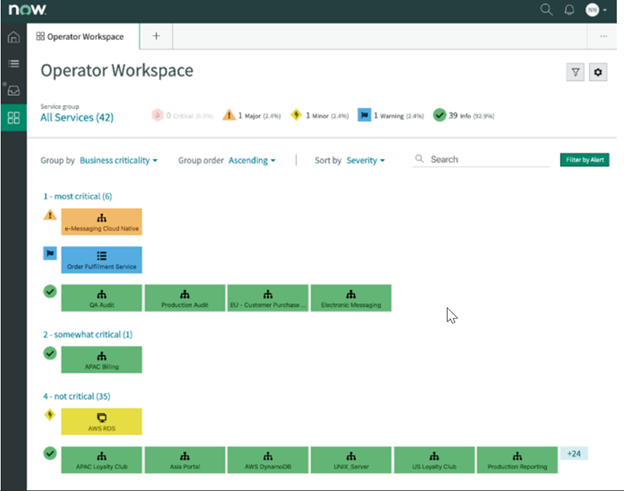Viewport: 624px width, 491px height.
Task: Focus the services Search field
Action: (x=482, y=160)
